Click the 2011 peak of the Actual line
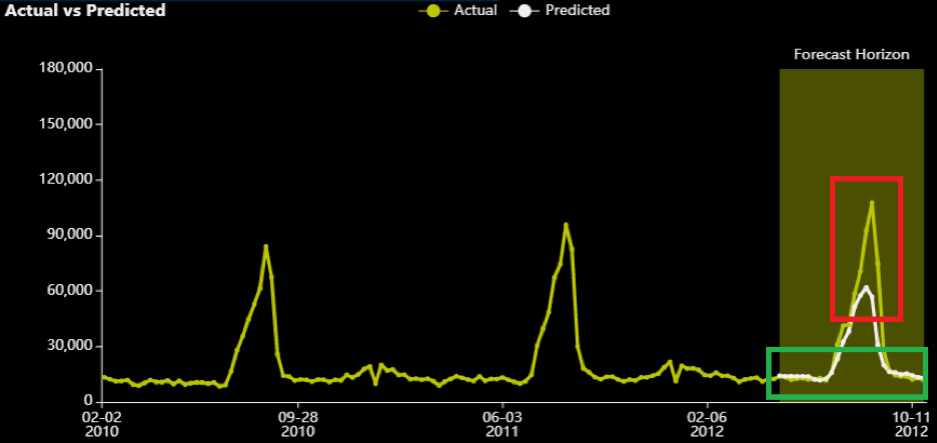This screenshot has width=937, height=443. (x=566, y=224)
